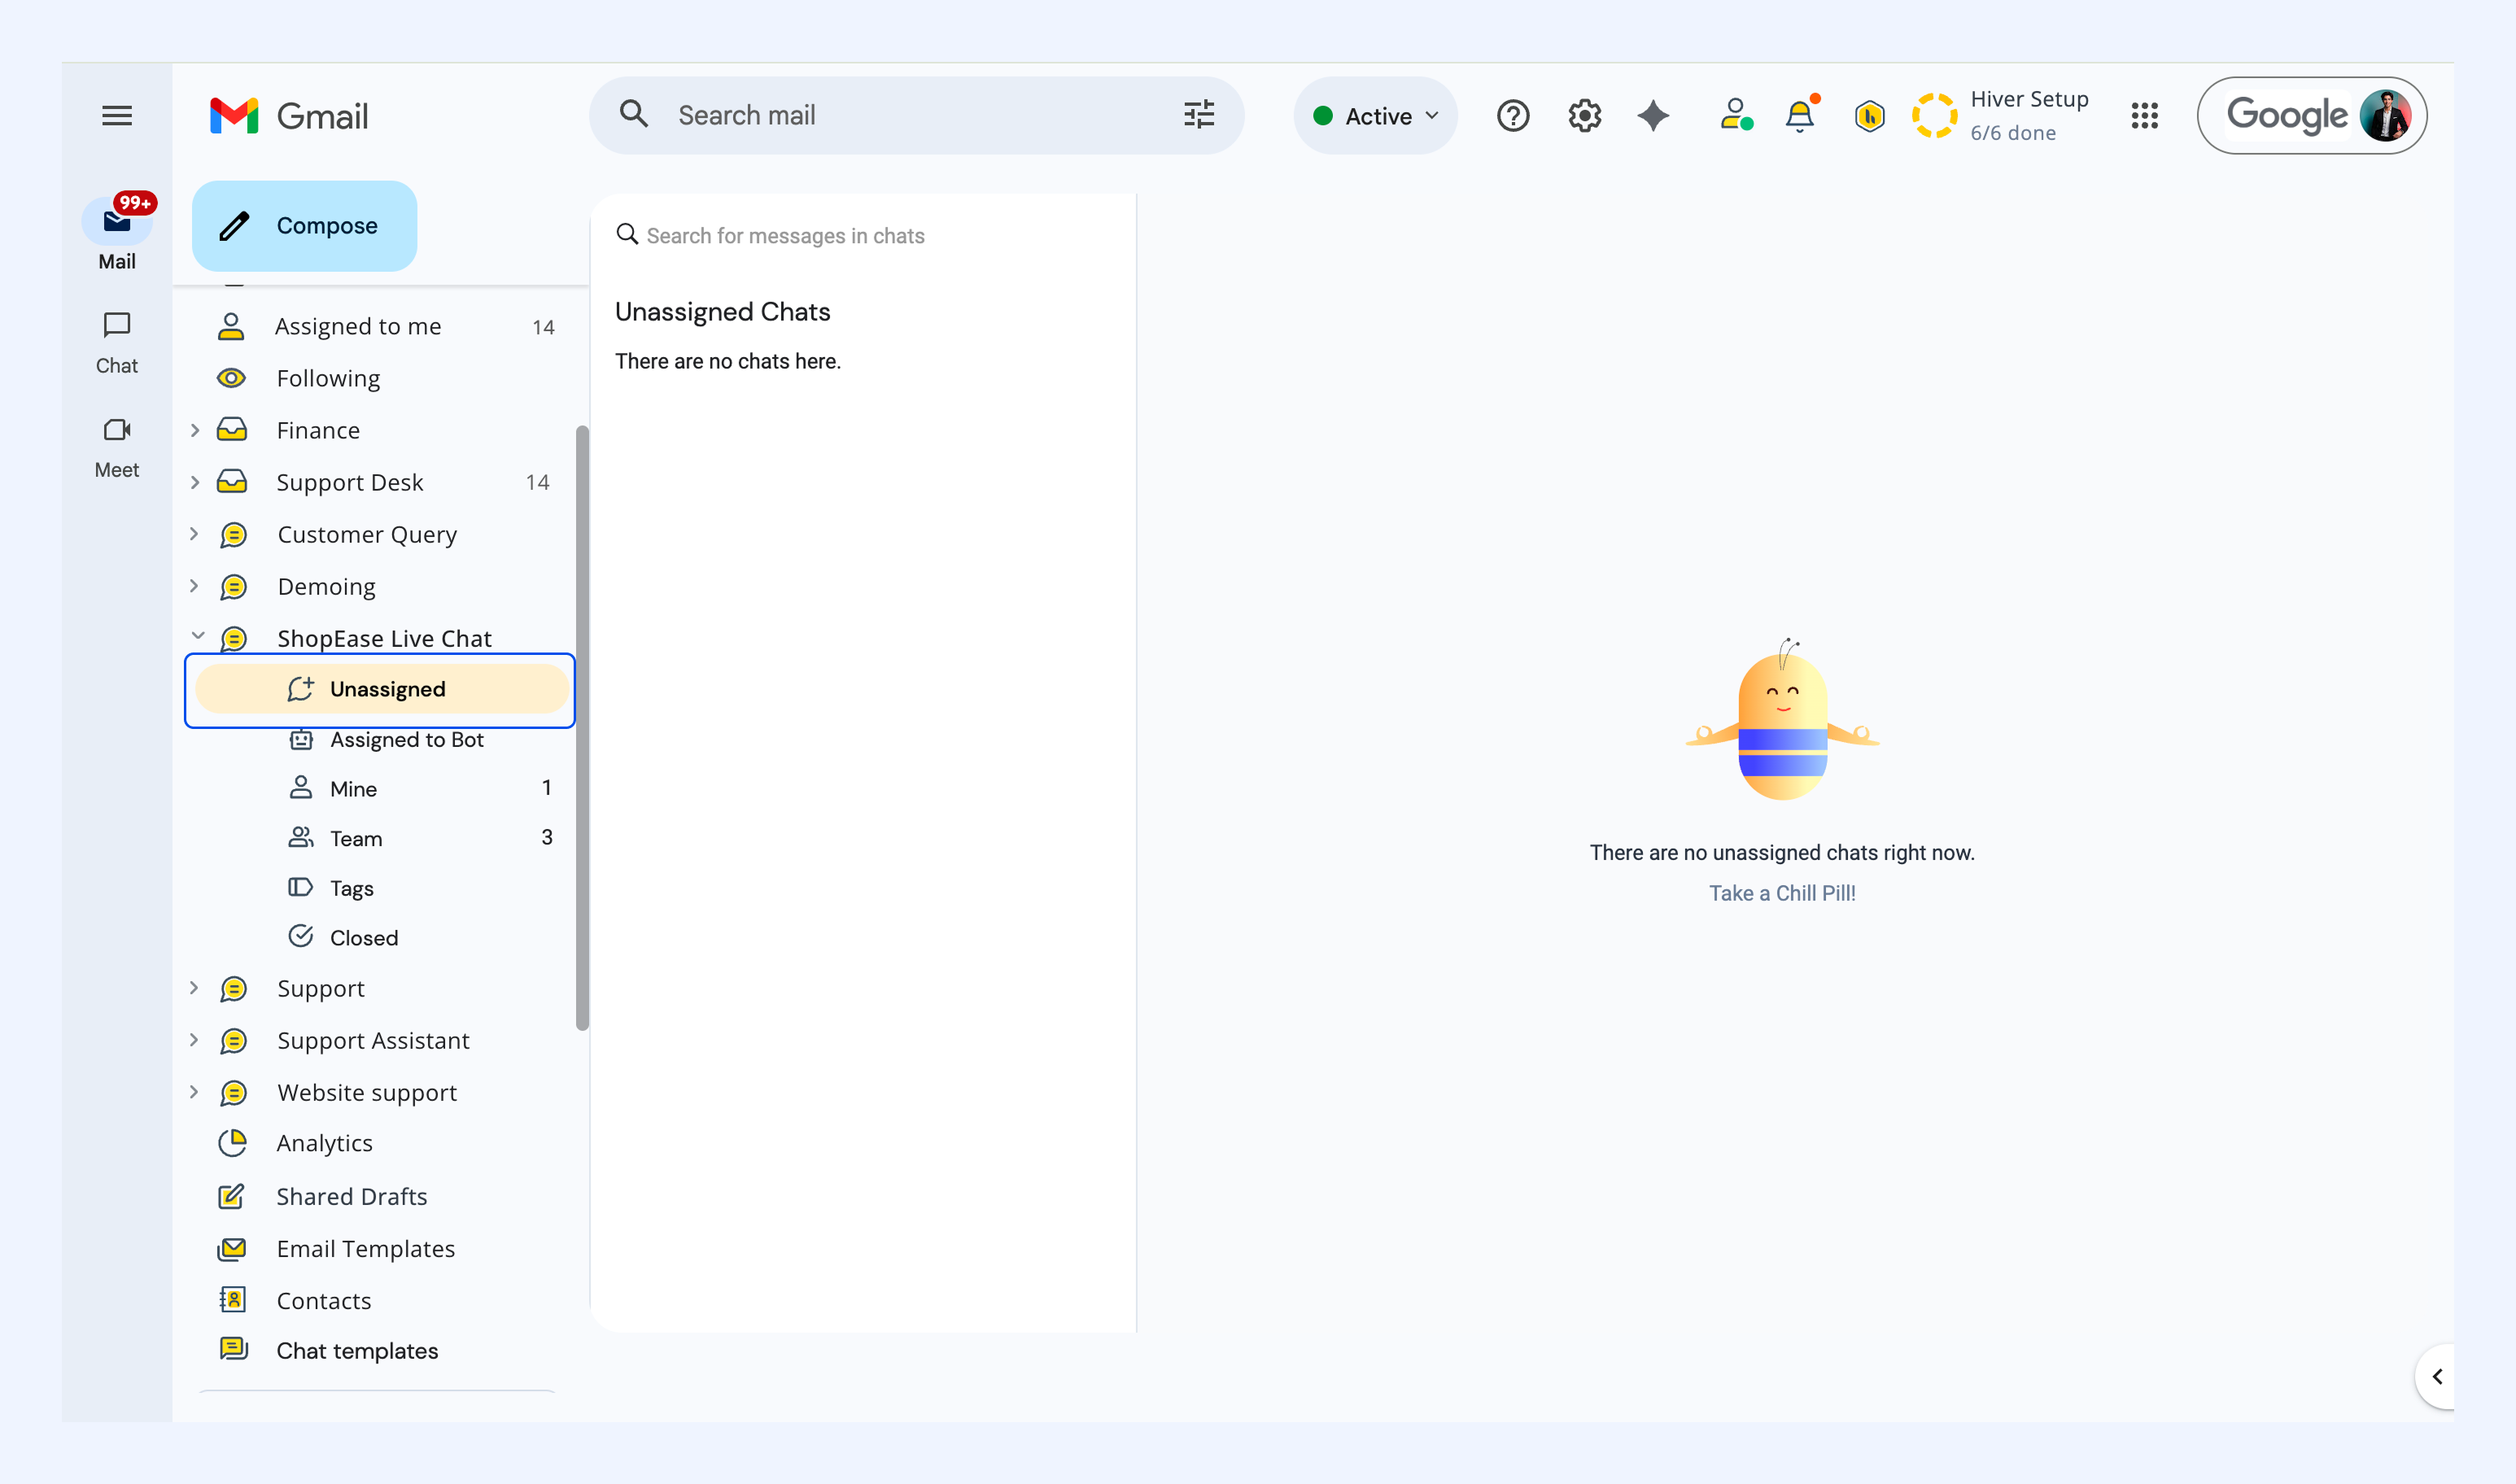Screen dimensions: 2516x1484
Task: Open Gmail settings gear icon
Action: [1584, 116]
